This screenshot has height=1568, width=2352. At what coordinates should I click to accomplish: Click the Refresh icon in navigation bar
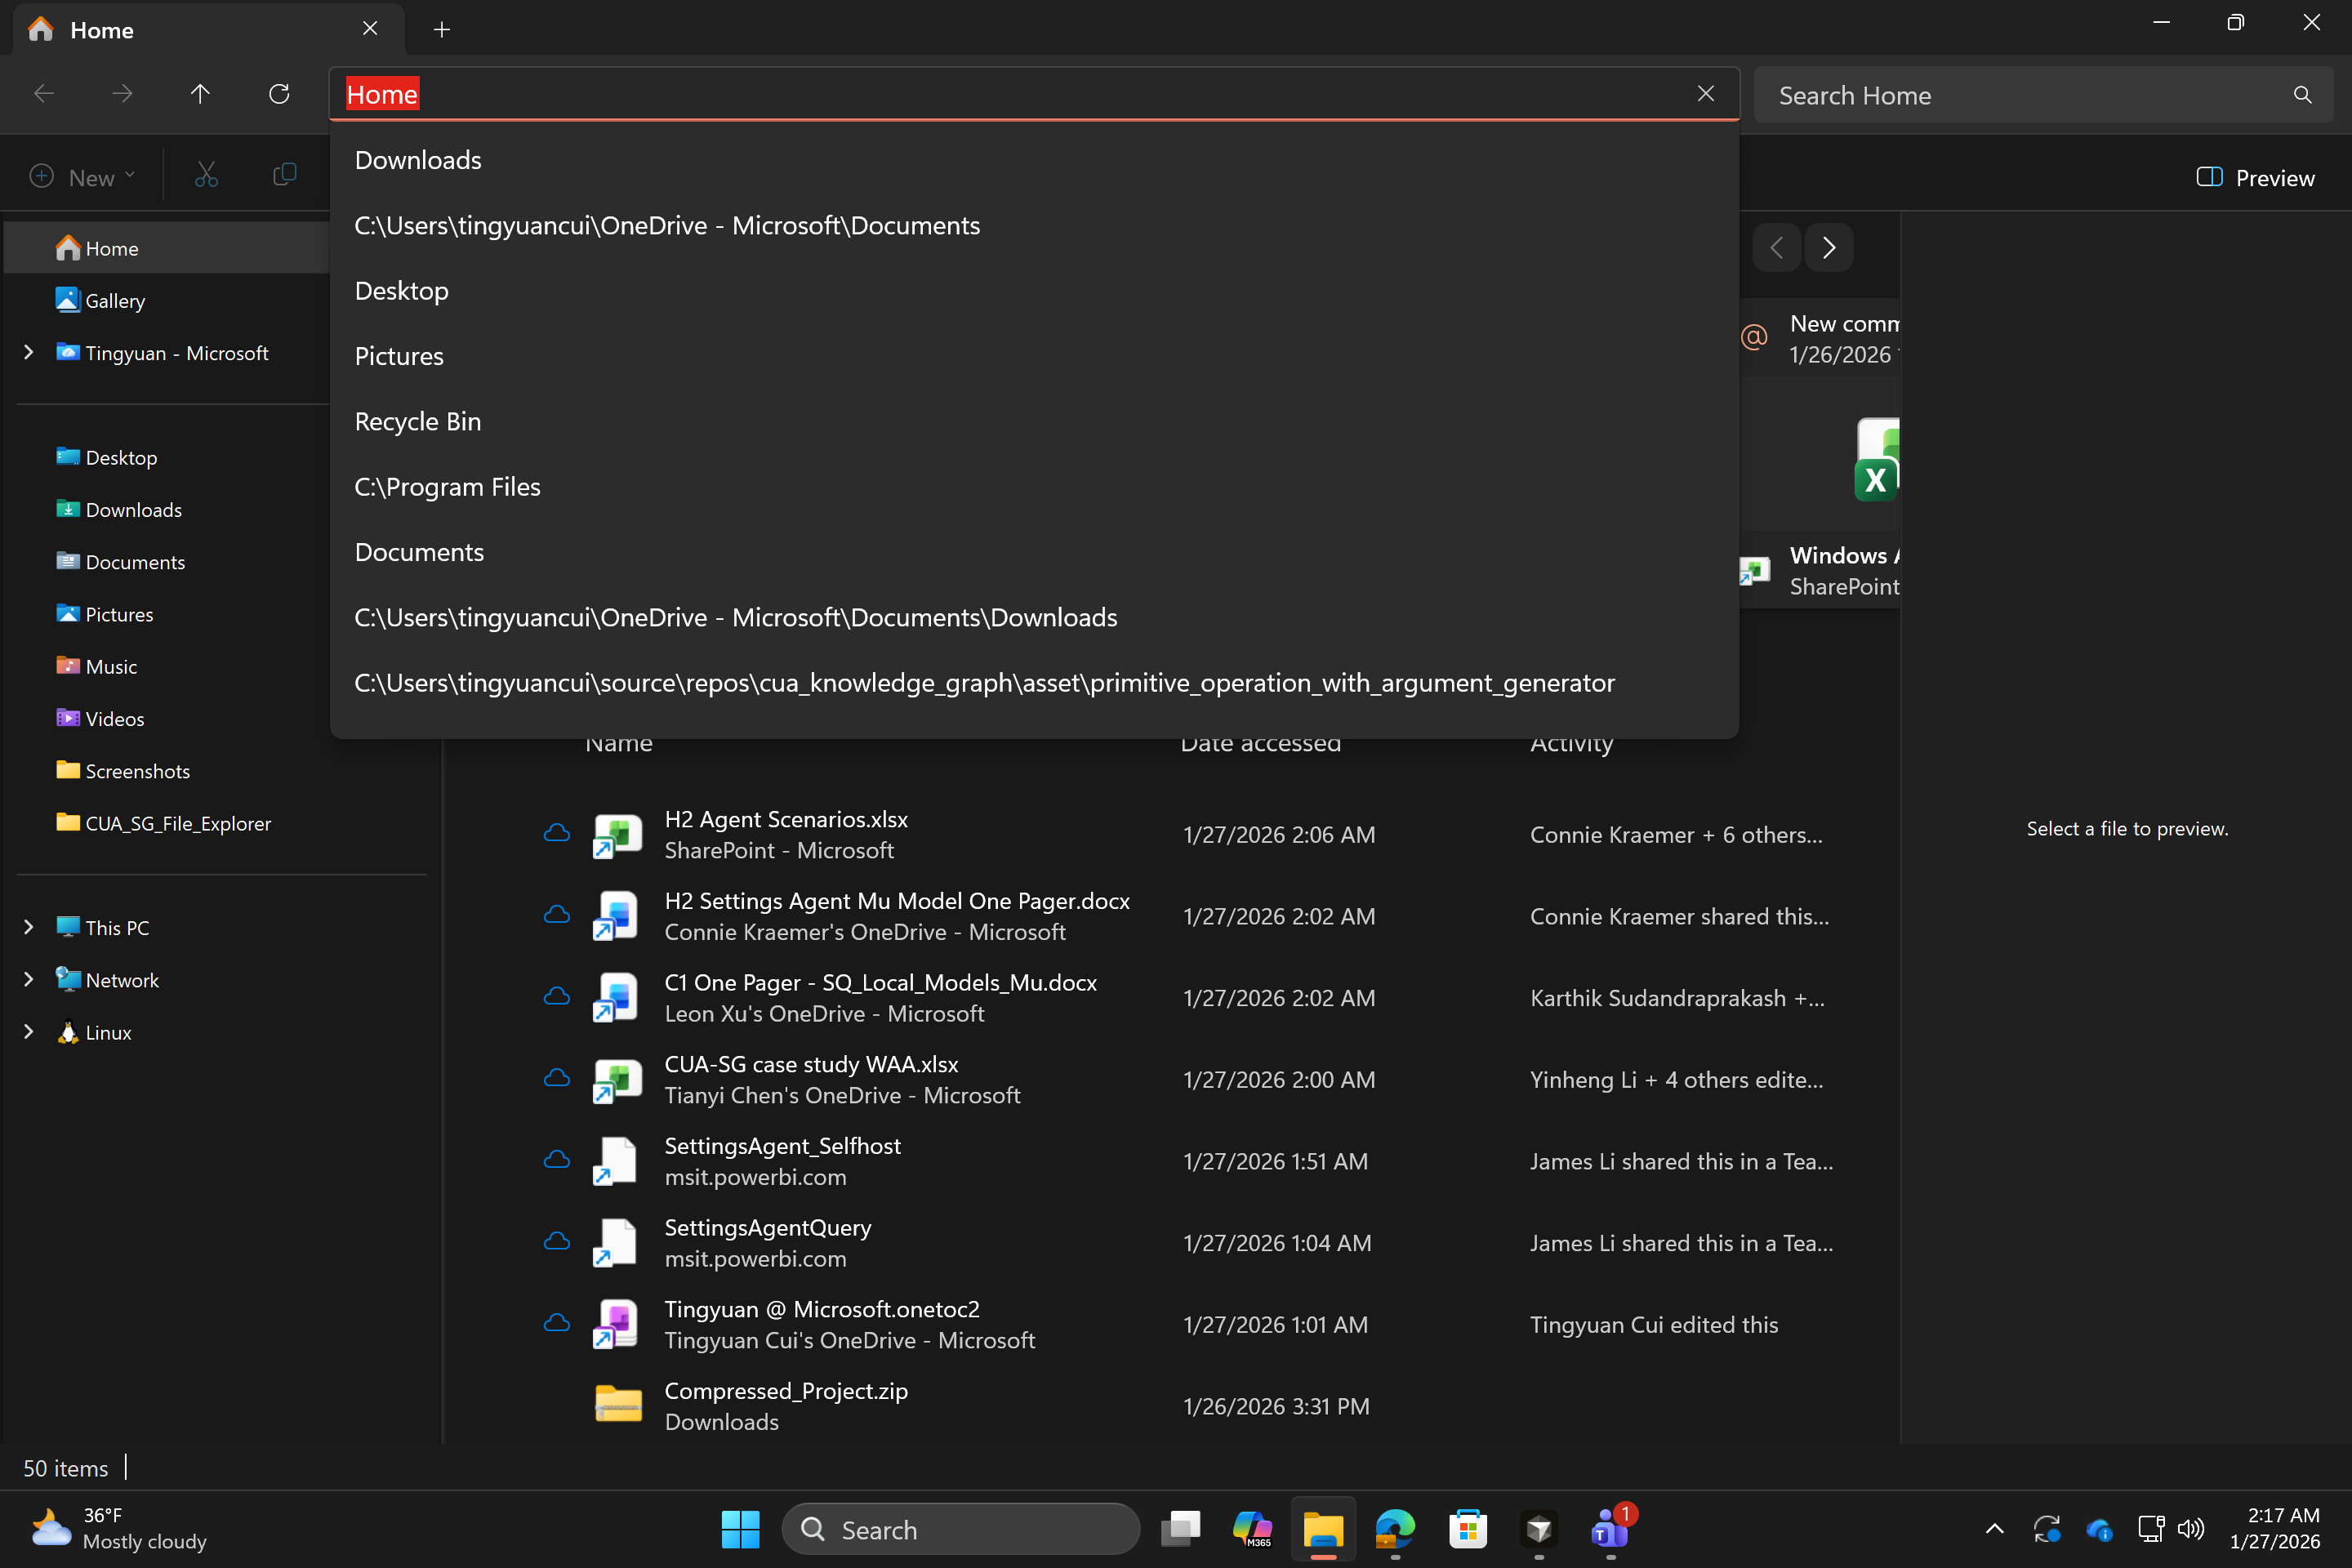pyautogui.click(x=279, y=94)
